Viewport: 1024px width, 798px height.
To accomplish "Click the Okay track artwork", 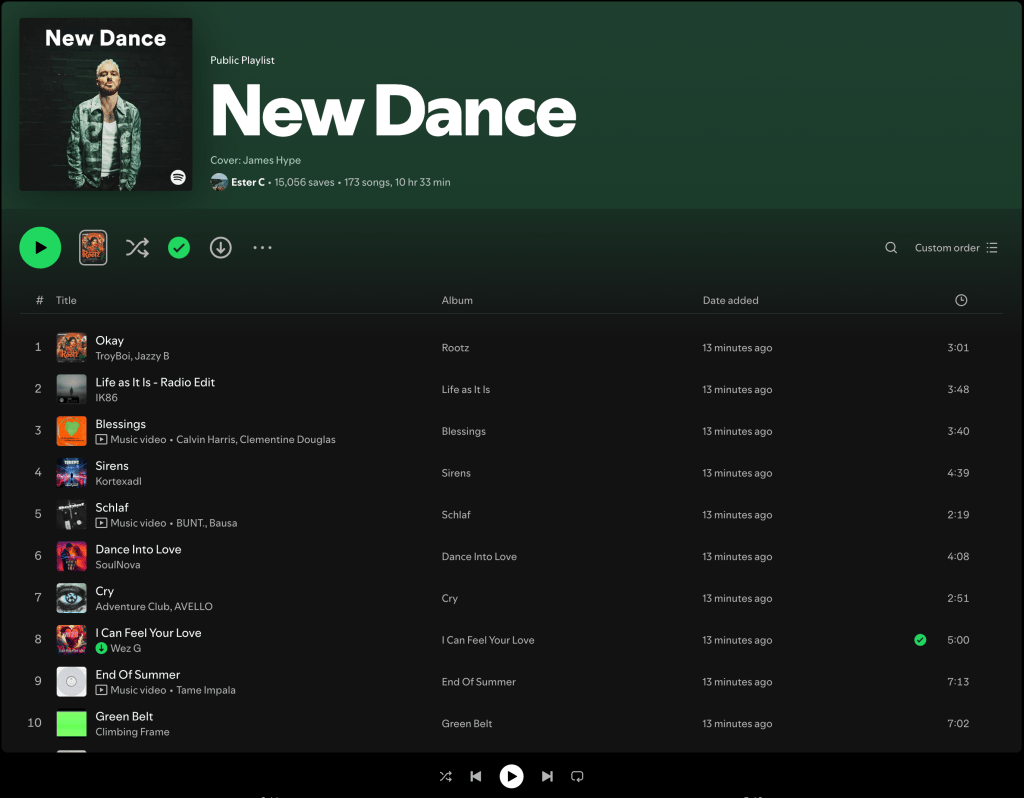I will pos(72,347).
